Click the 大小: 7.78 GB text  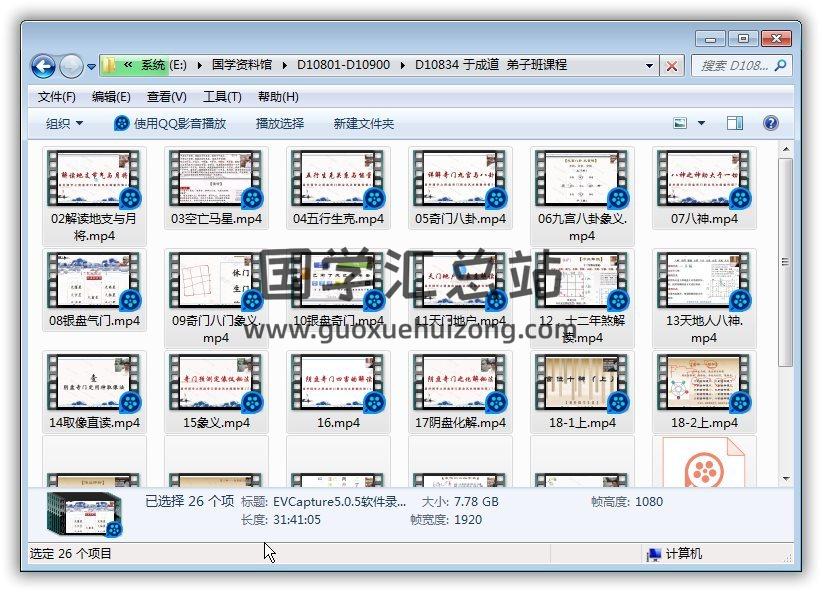tap(460, 502)
